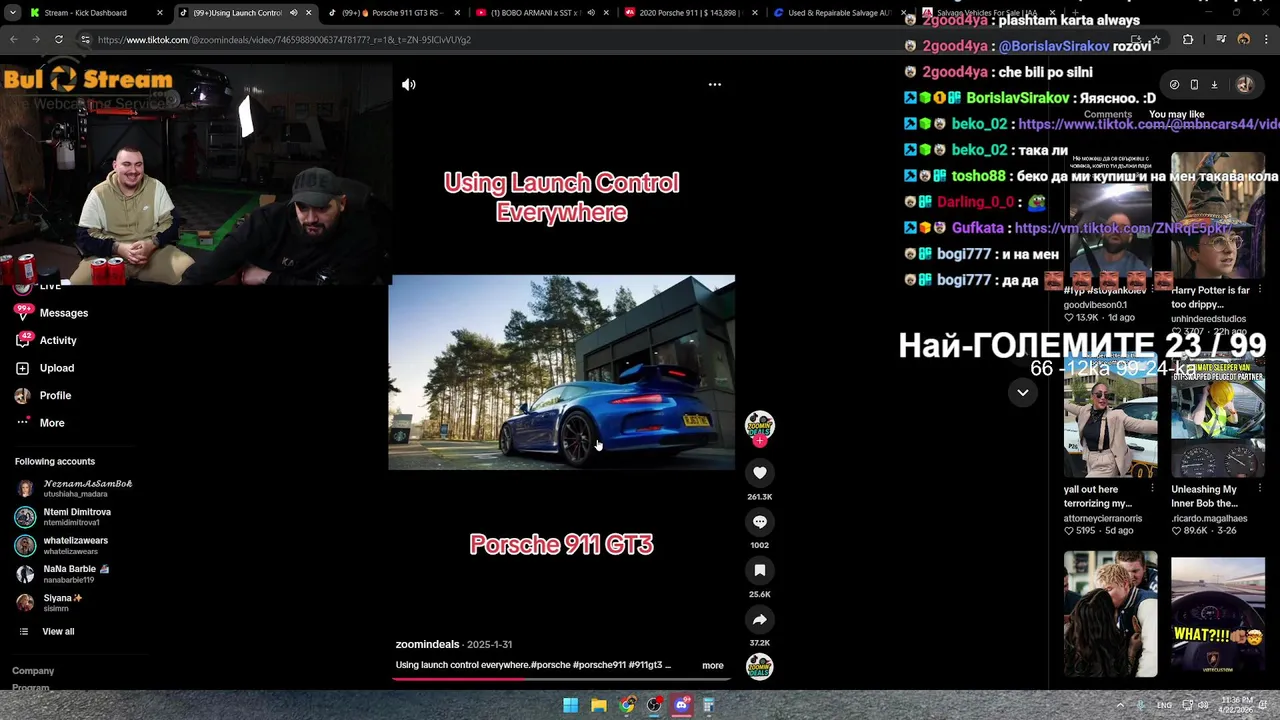Image resolution: width=1280 pixels, height=720 pixels.
Task: Switch to the 2020 Porsche 911 $143,898 tab
Action: [690, 13]
